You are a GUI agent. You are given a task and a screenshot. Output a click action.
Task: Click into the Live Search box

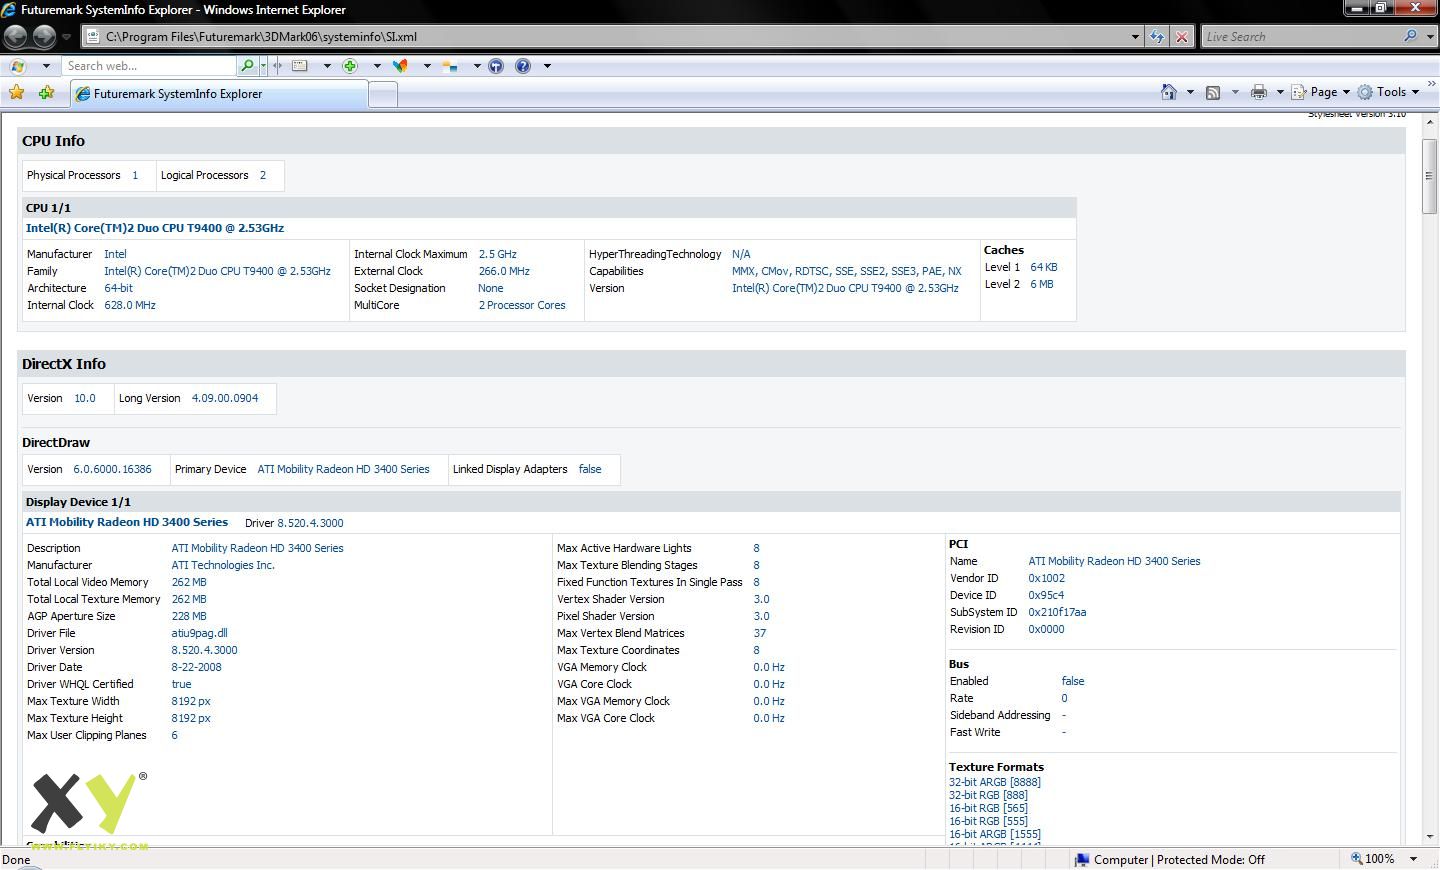[x=1300, y=36]
